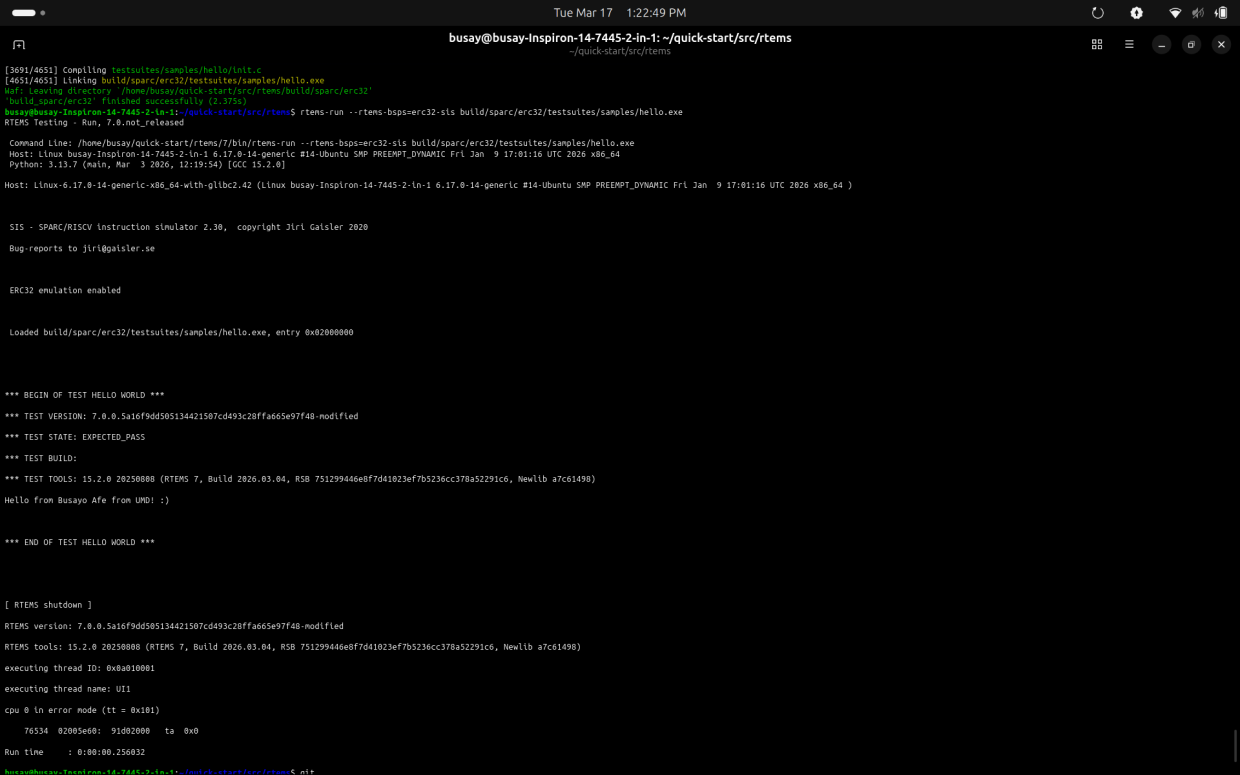Close the terminal window
The image size is (1240, 775).
coord(1221,45)
